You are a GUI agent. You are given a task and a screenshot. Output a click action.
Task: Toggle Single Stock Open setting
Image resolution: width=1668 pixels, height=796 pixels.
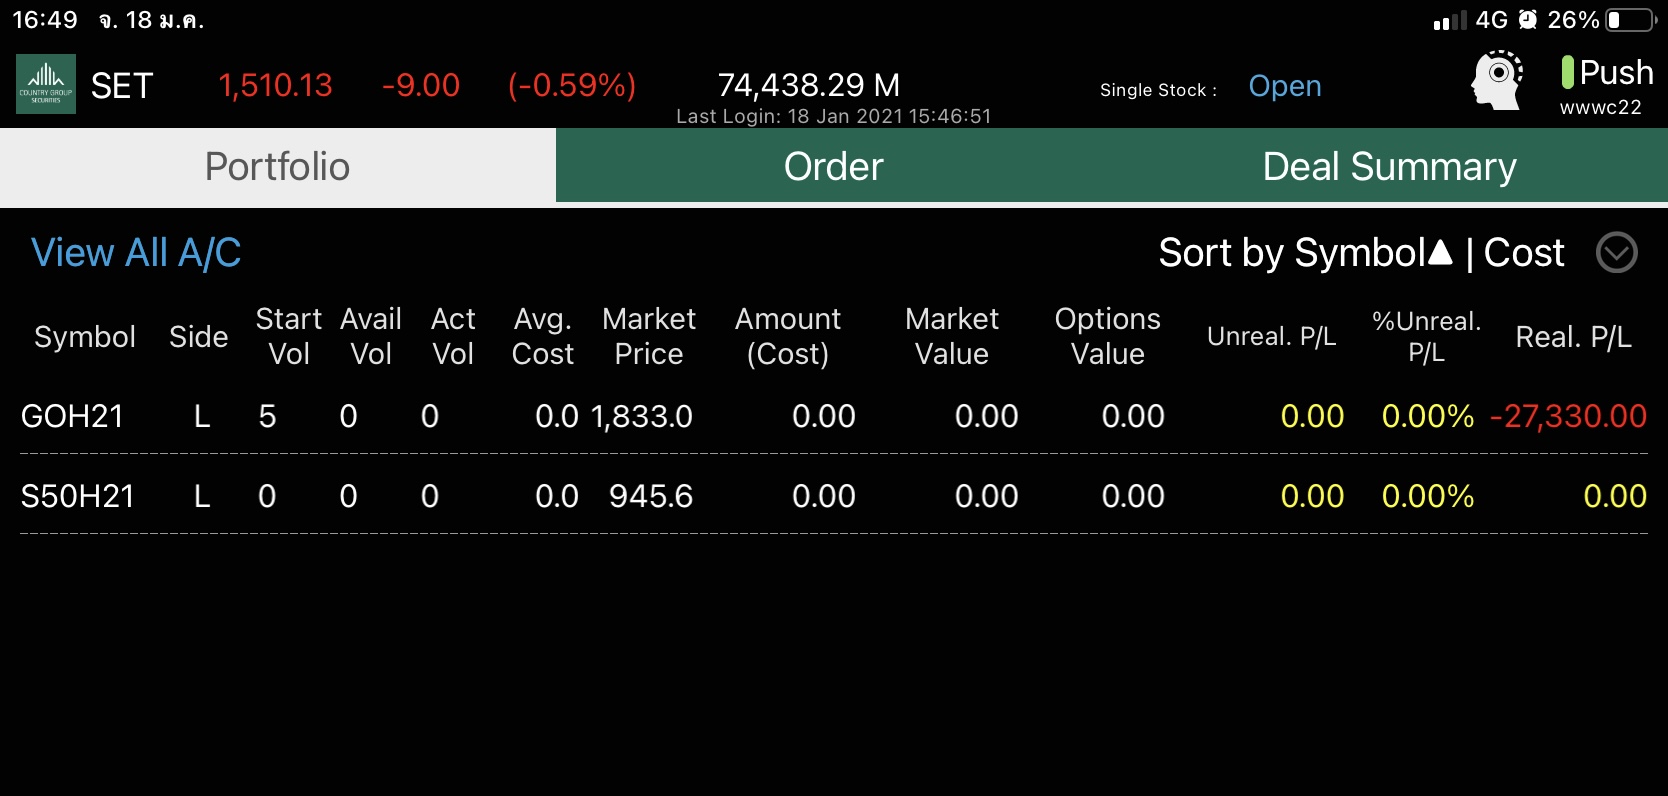pyautogui.click(x=1285, y=86)
